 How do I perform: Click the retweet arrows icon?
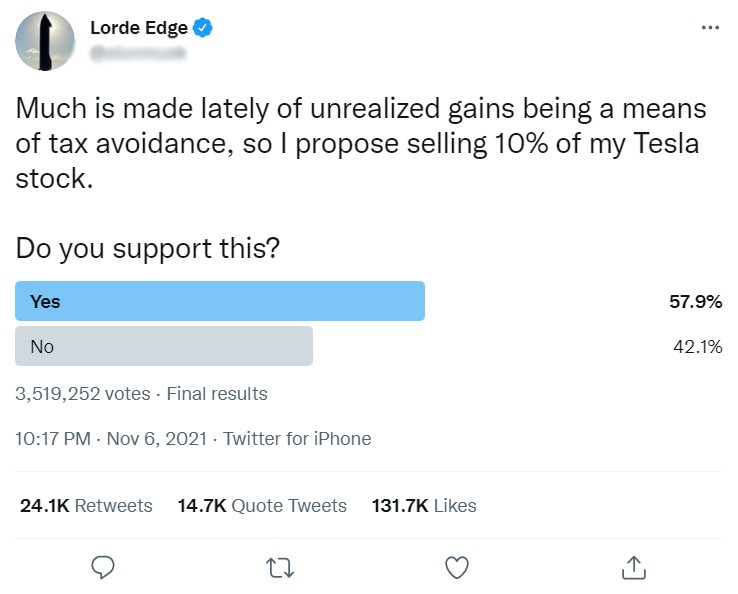click(x=281, y=567)
